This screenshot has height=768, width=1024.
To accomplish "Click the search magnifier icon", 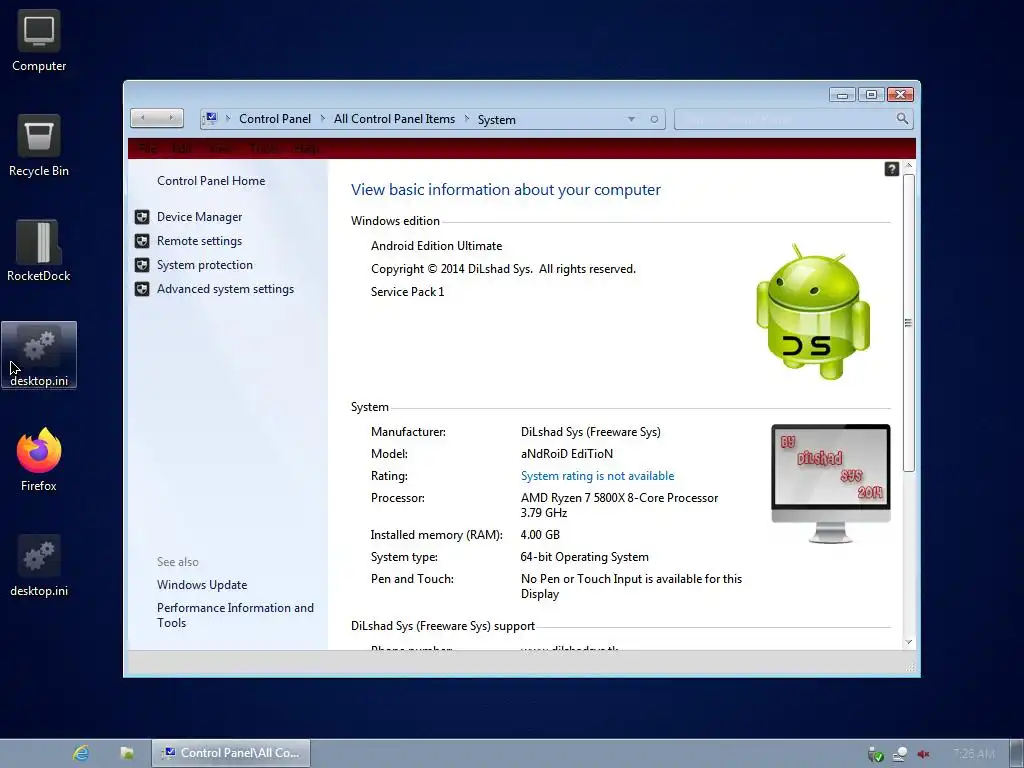I will [902, 119].
